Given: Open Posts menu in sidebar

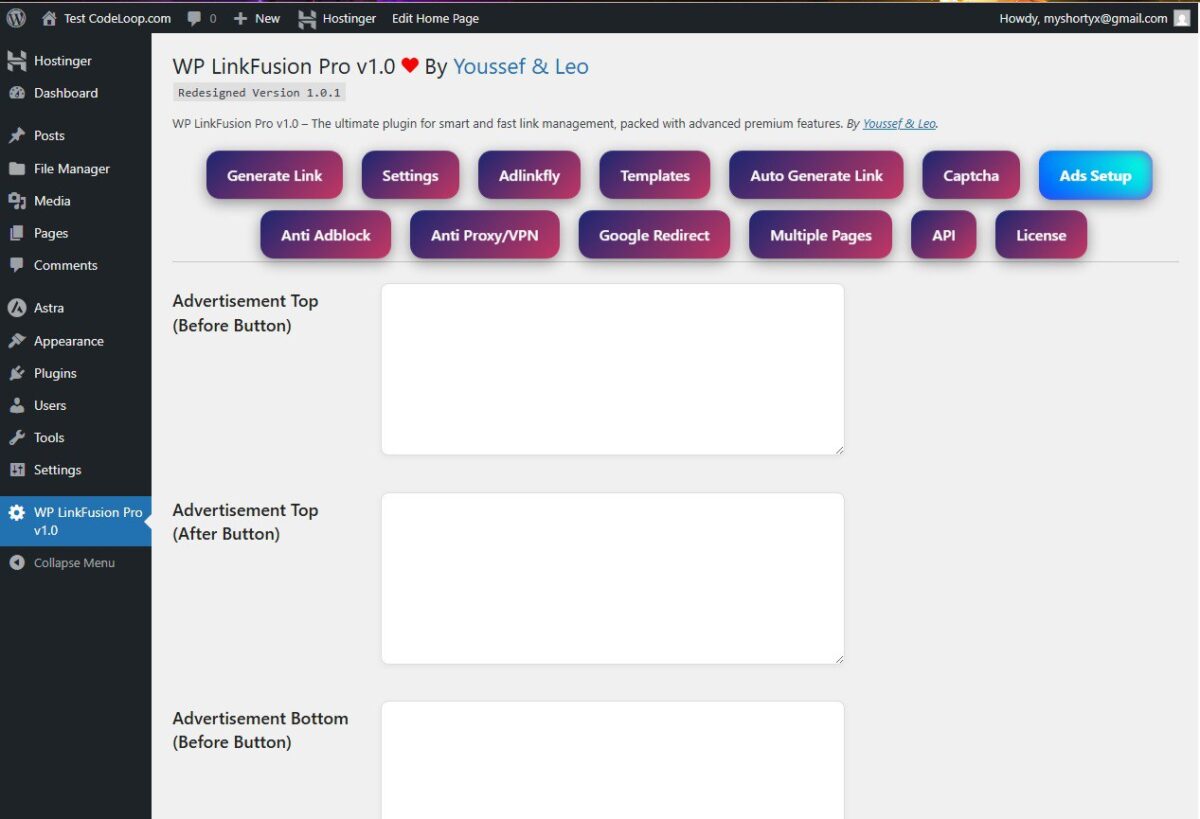Looking at the screenshot, I should coord(49,136).
